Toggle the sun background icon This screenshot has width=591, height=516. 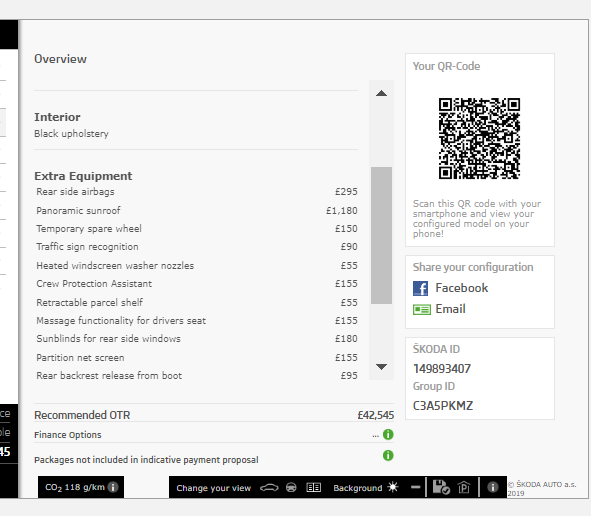pyautogui.click(x=393, y=487)
